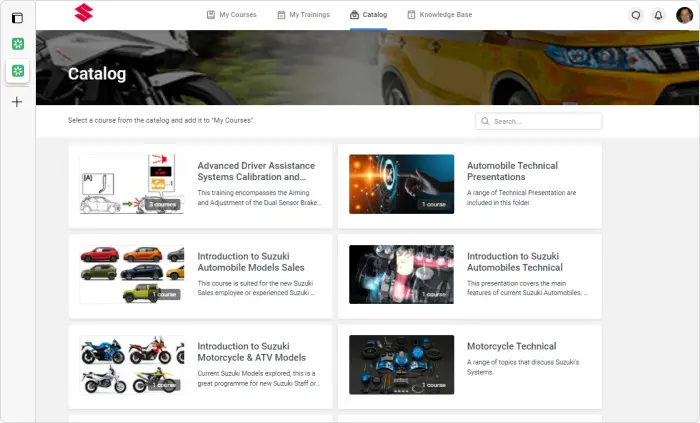Select the Catalog tab
This screenshot has height=423, width=700.
click(x=369, y=15)
